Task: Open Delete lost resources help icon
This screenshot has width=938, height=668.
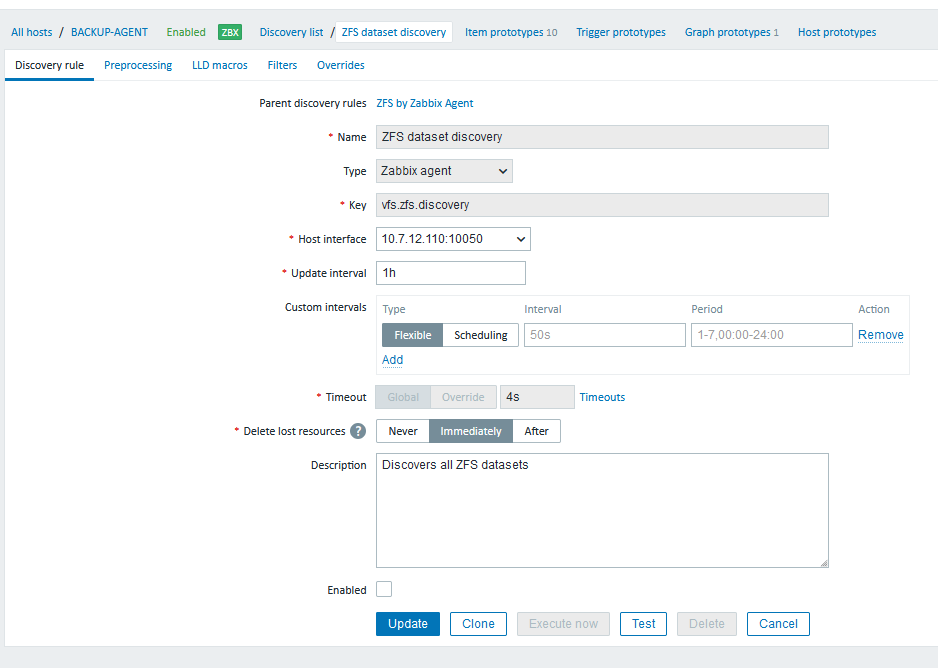Action: tap(358, 431)
